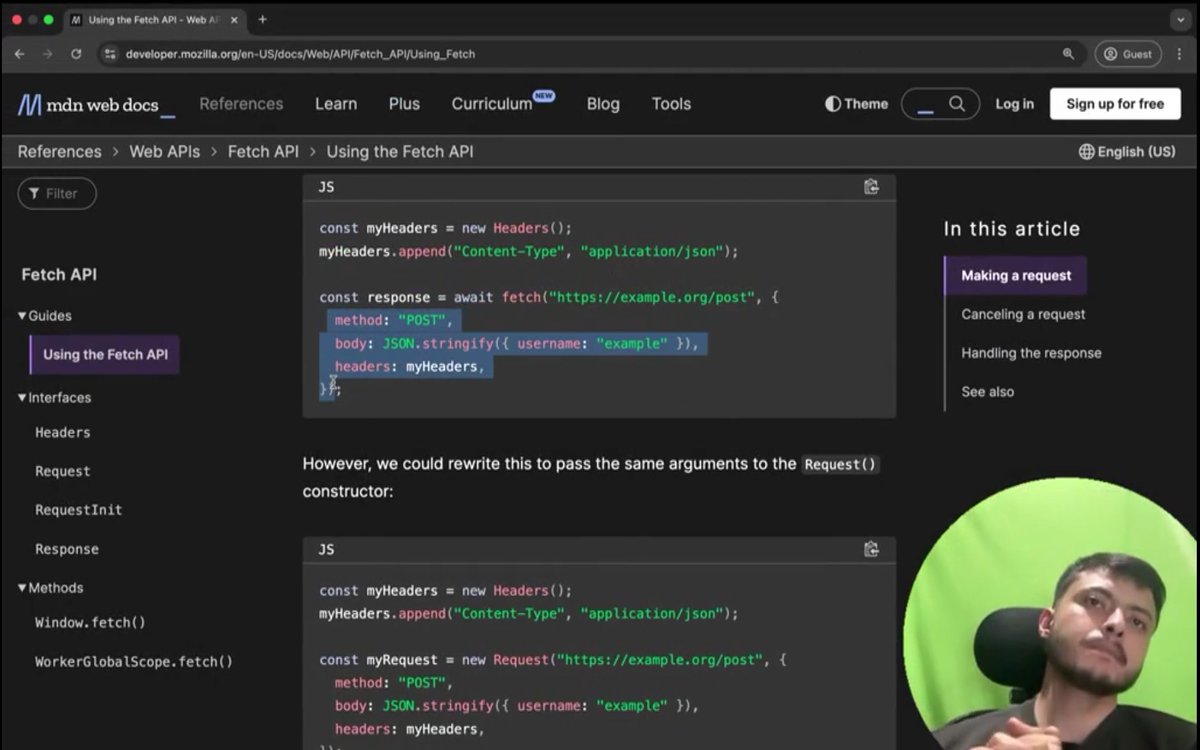
Task: Select Using the Fetch API in the sidebar
Action: (x=105, y=355)
